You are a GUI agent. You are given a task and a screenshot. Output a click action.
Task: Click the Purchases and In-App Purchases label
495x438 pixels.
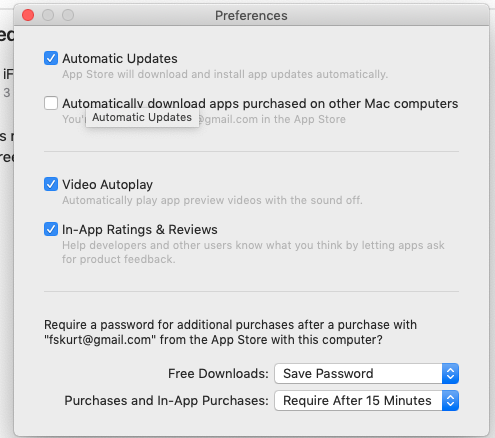coord(166,401)
